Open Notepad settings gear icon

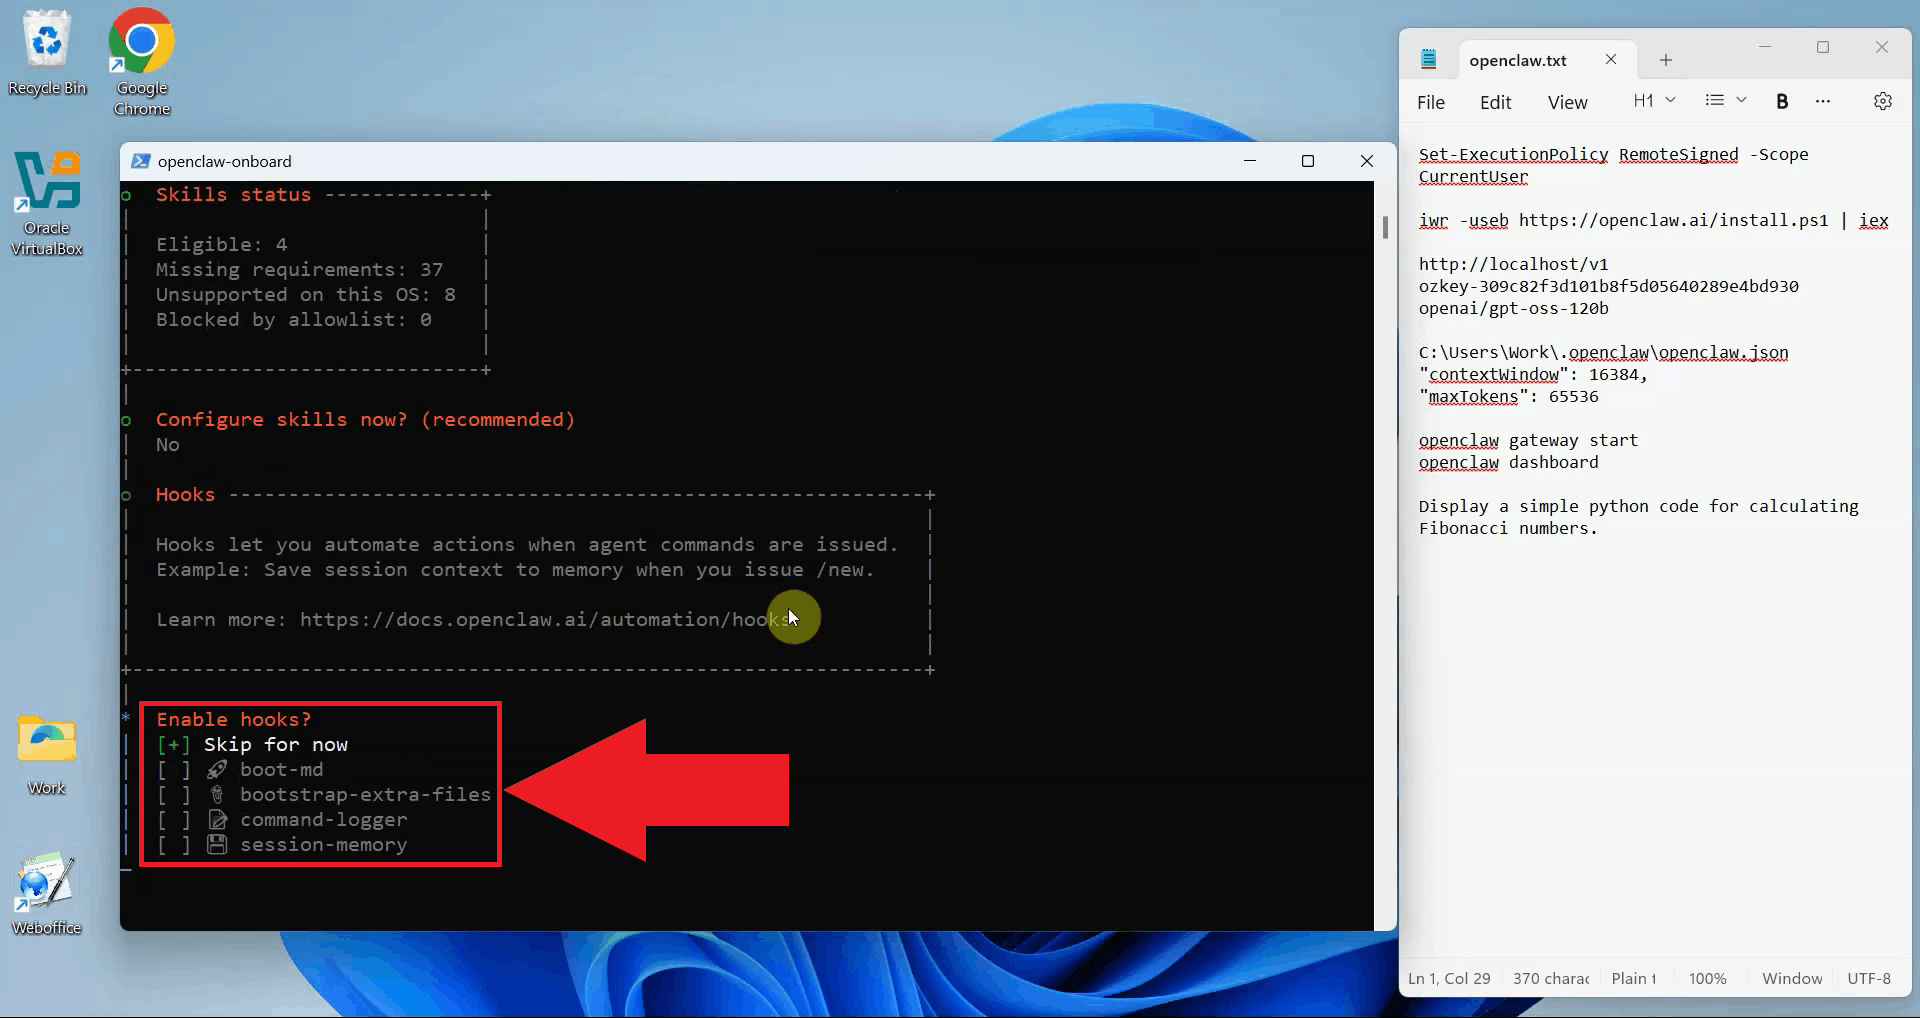pos(1882,101)
